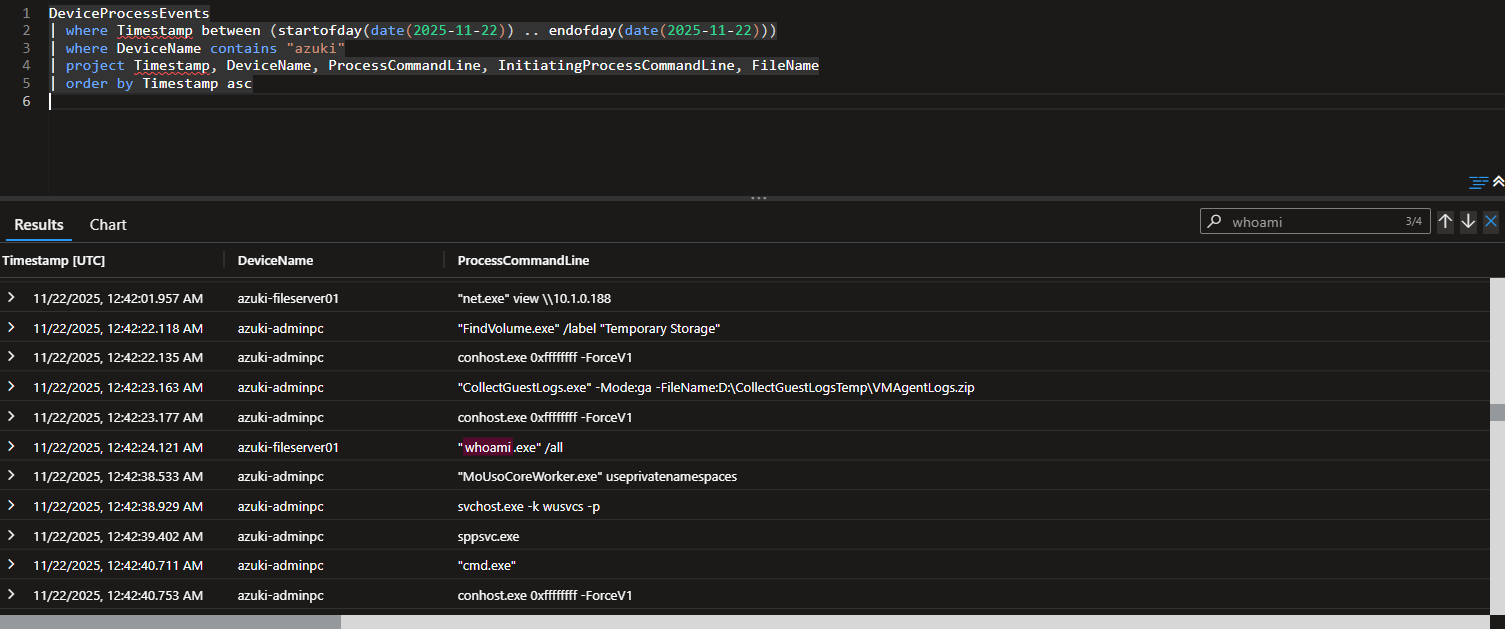Collapse the query editor with double chevron
This screenshot has width=1505, height=629.
[x=1498, y=182]
